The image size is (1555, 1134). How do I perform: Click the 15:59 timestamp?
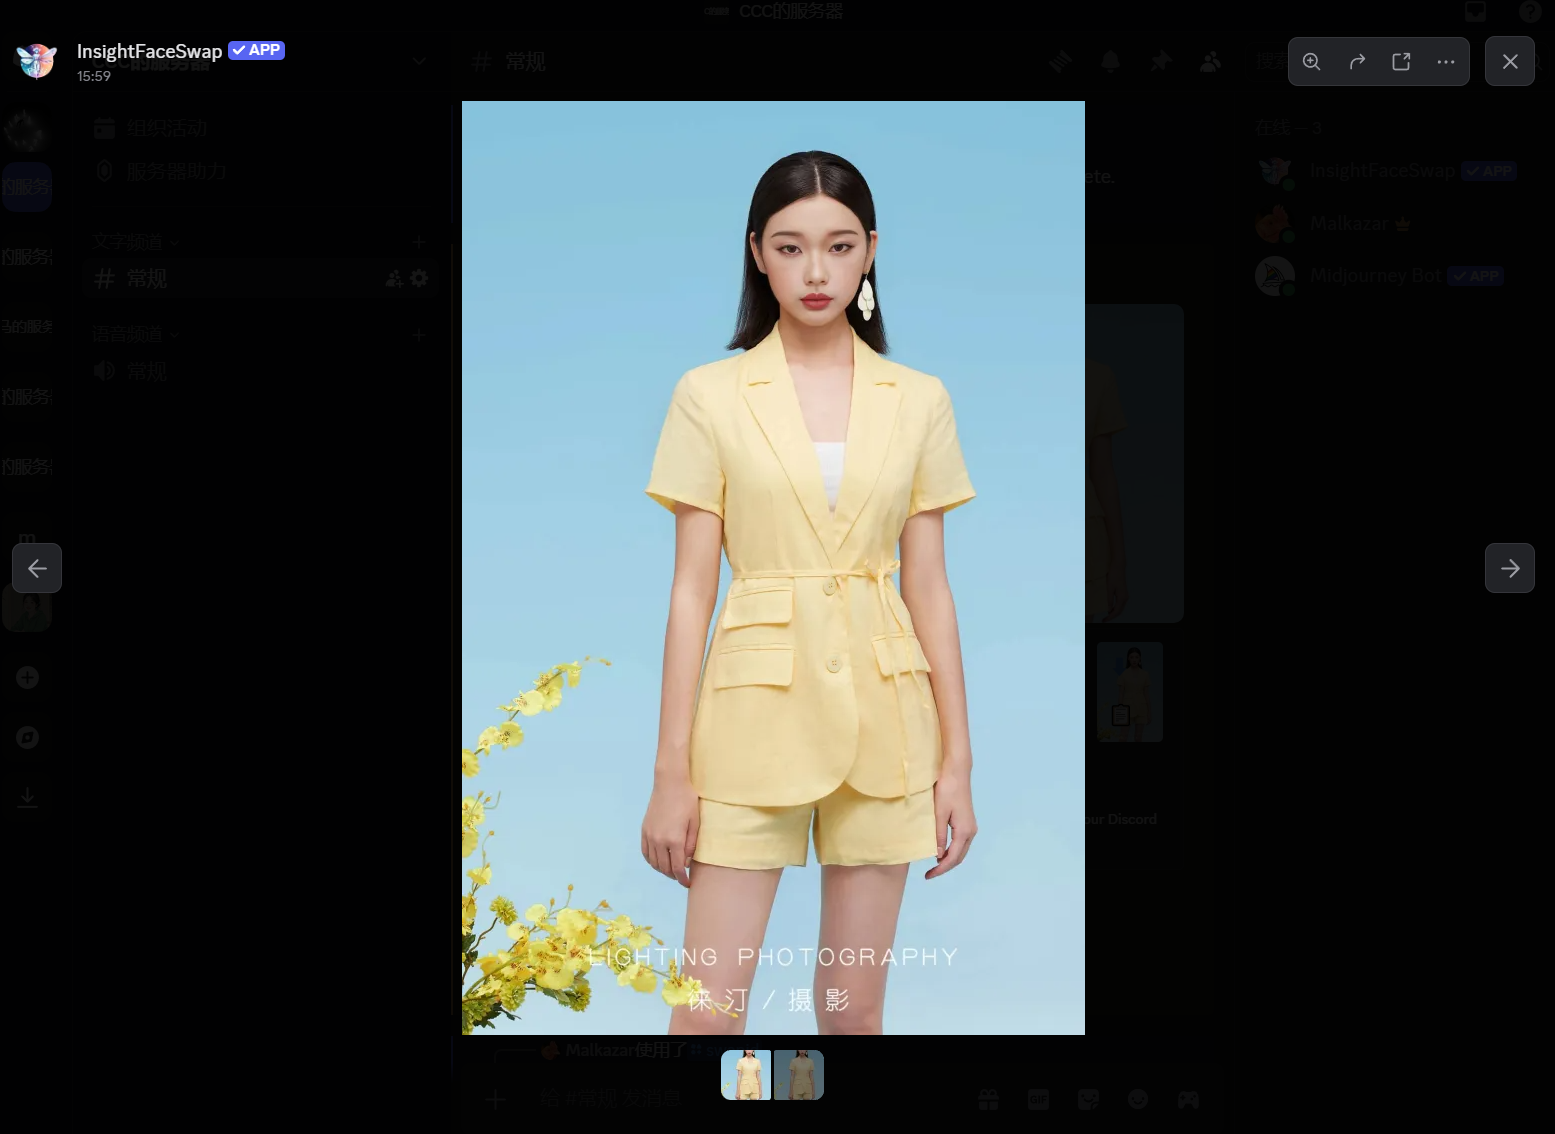tap(94, 76)
